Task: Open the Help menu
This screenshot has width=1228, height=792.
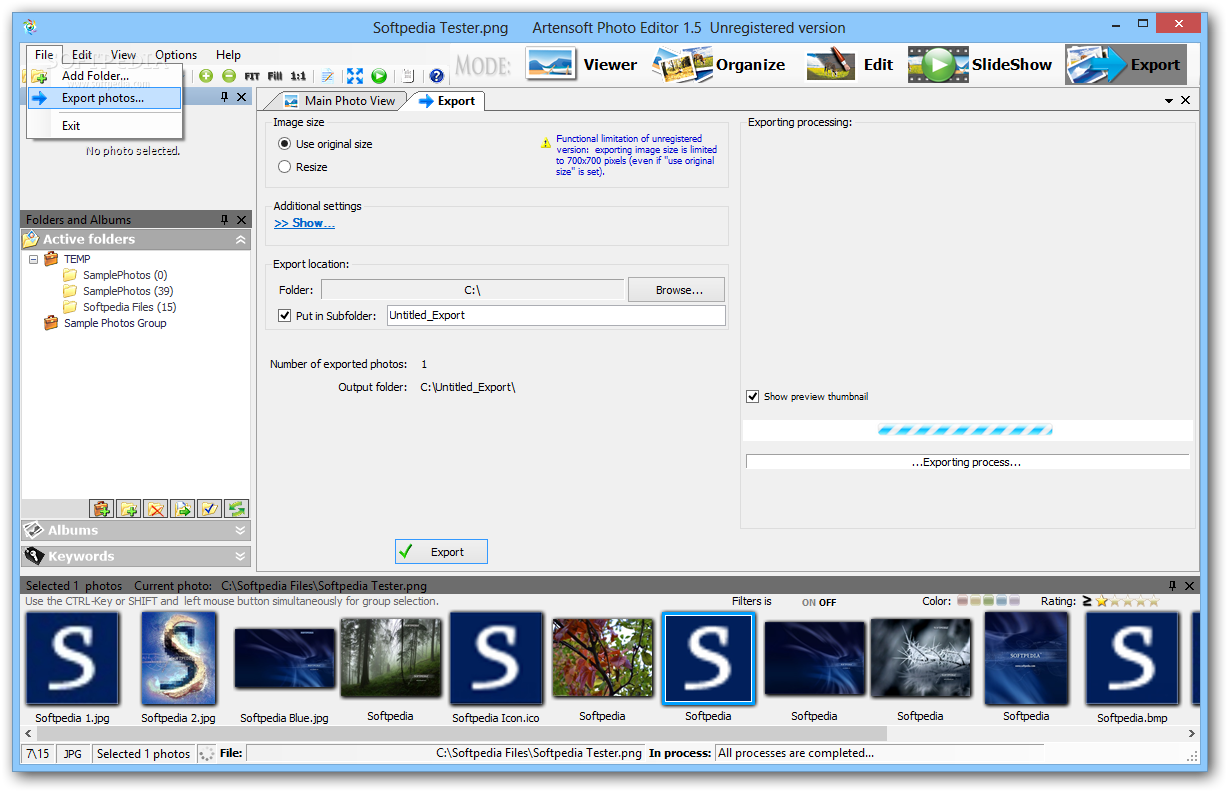Action: pos(228,55)
